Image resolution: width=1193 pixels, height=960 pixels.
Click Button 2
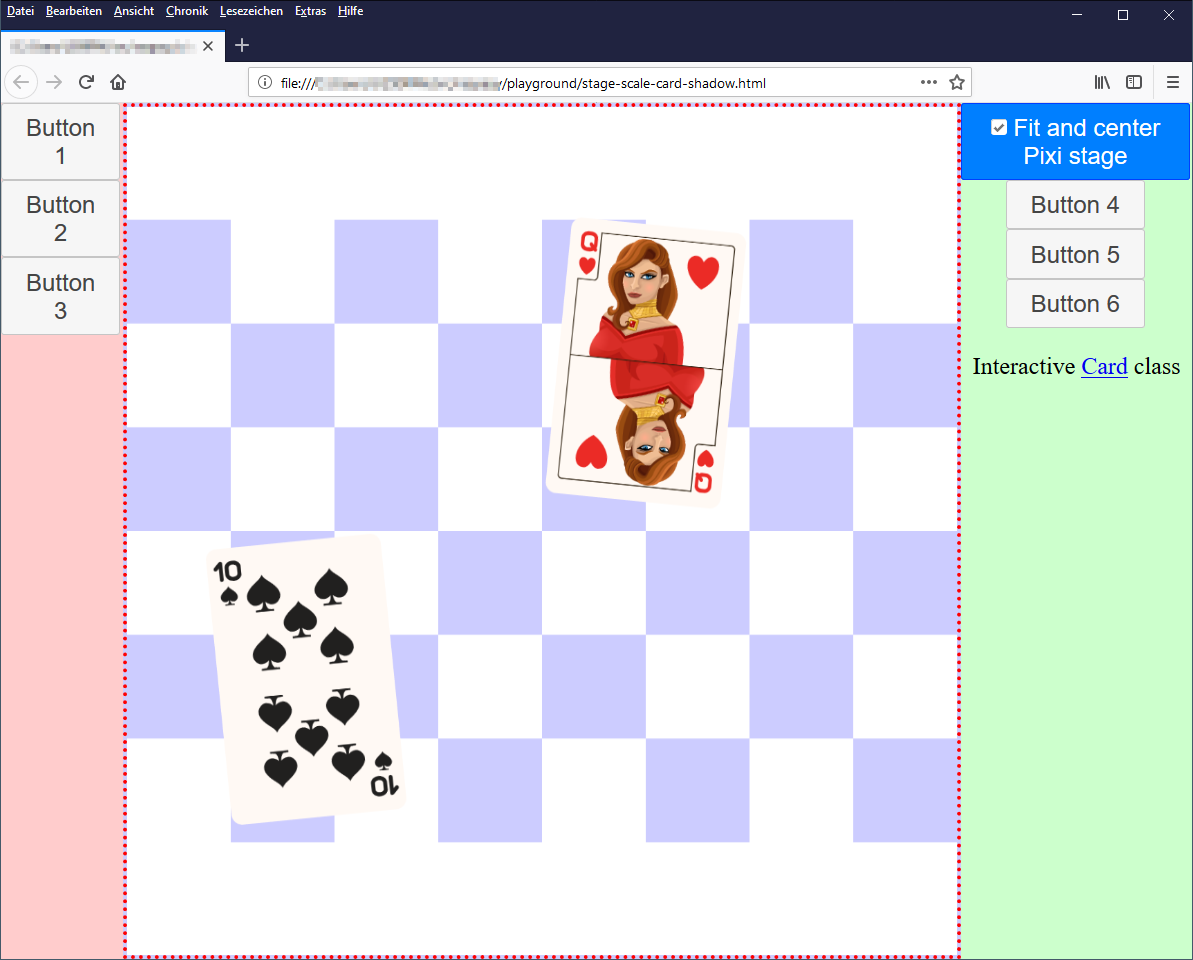(x=61, y=219)
